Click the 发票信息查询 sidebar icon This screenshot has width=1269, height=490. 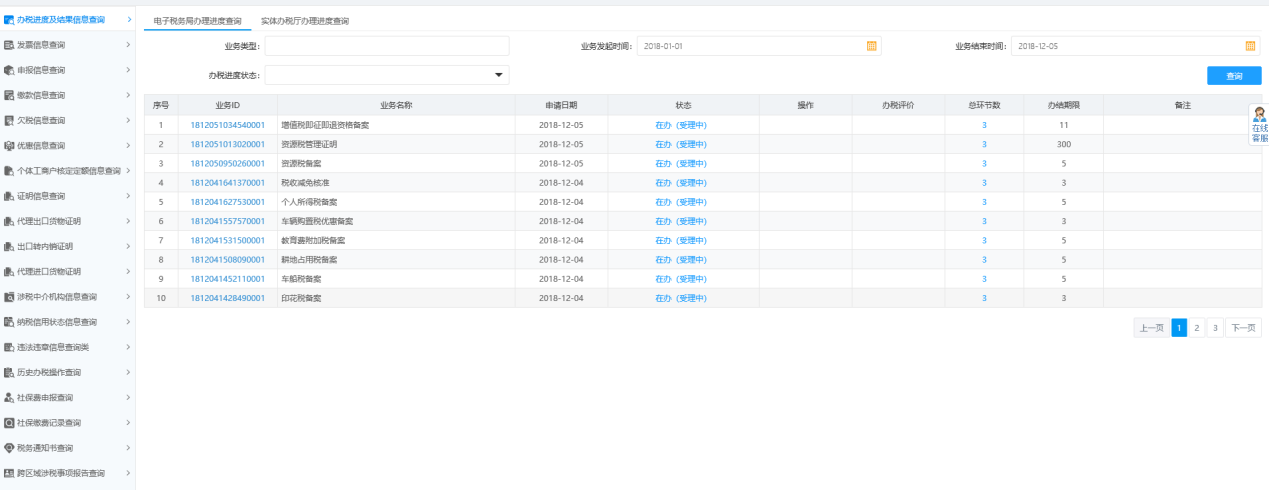[9, 45]
